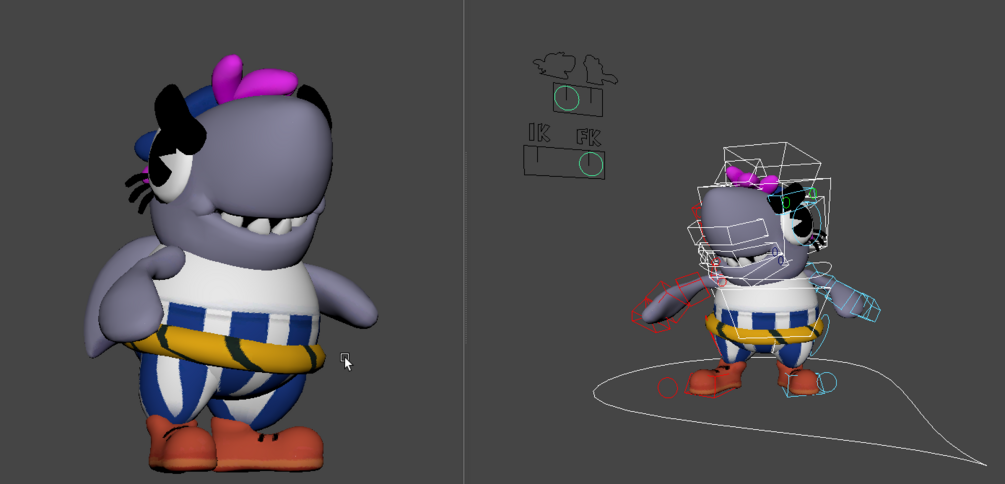Image resolution: width=1005 pixels, height=484 pixels.
Task: Select the red upper-arm box control
Action: (x=691, y=287)
